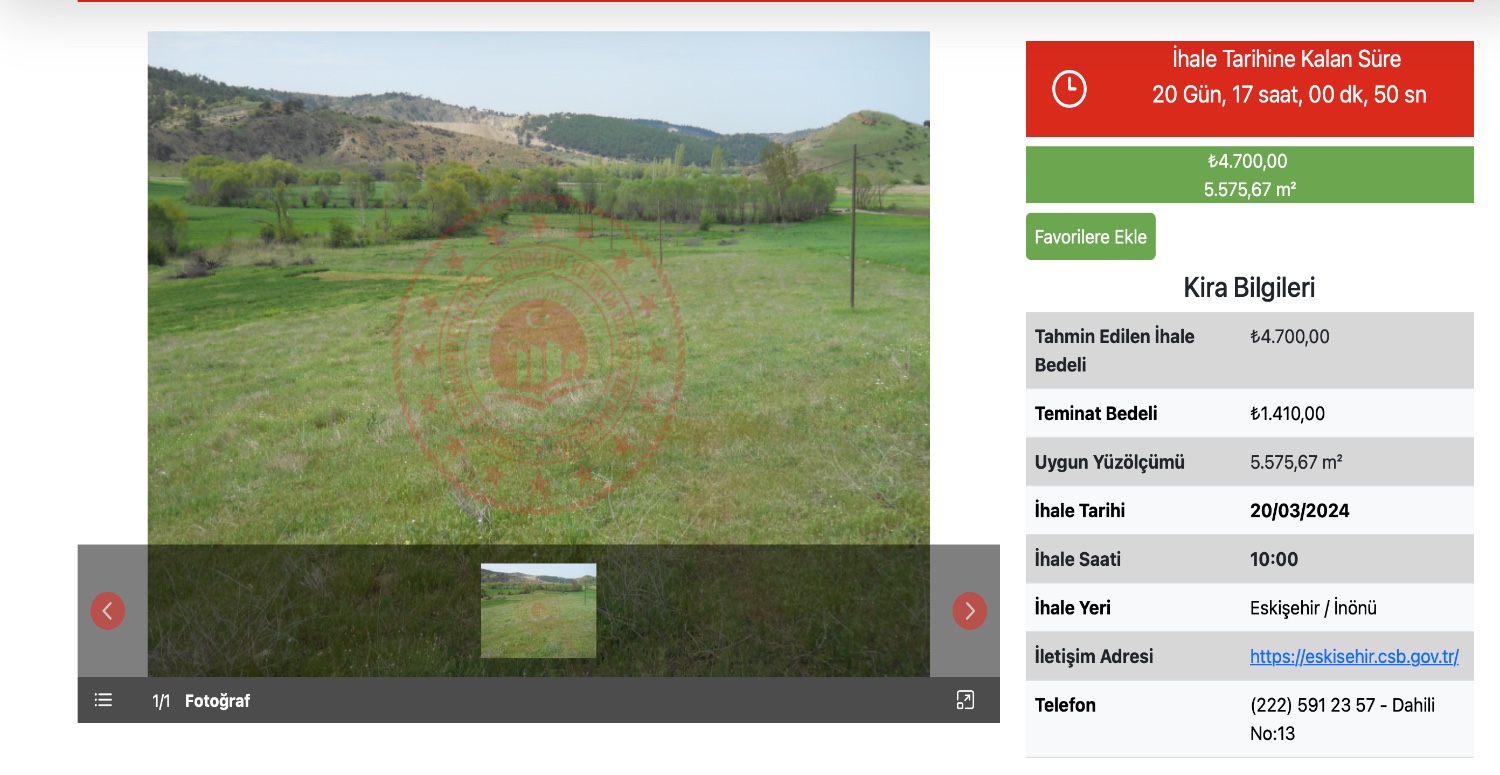Go to the previous photo with left arrow
This screenshot has width=1500, height=775.
pos(108,611)
